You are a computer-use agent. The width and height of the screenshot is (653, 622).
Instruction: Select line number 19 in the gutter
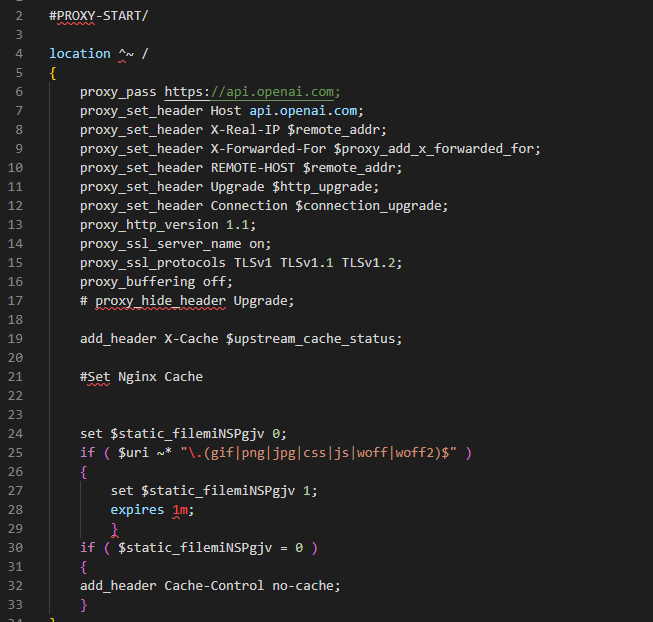point(15,339)
